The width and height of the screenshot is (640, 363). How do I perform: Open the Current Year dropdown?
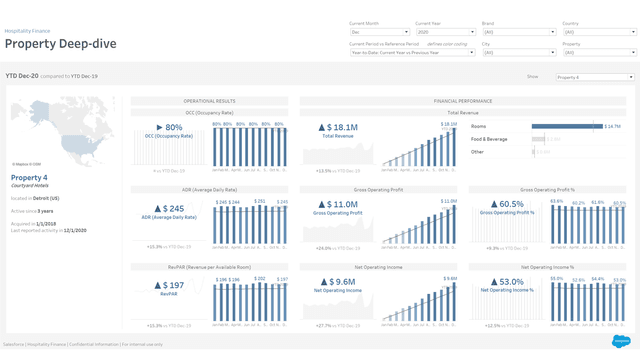pos(446,32)
